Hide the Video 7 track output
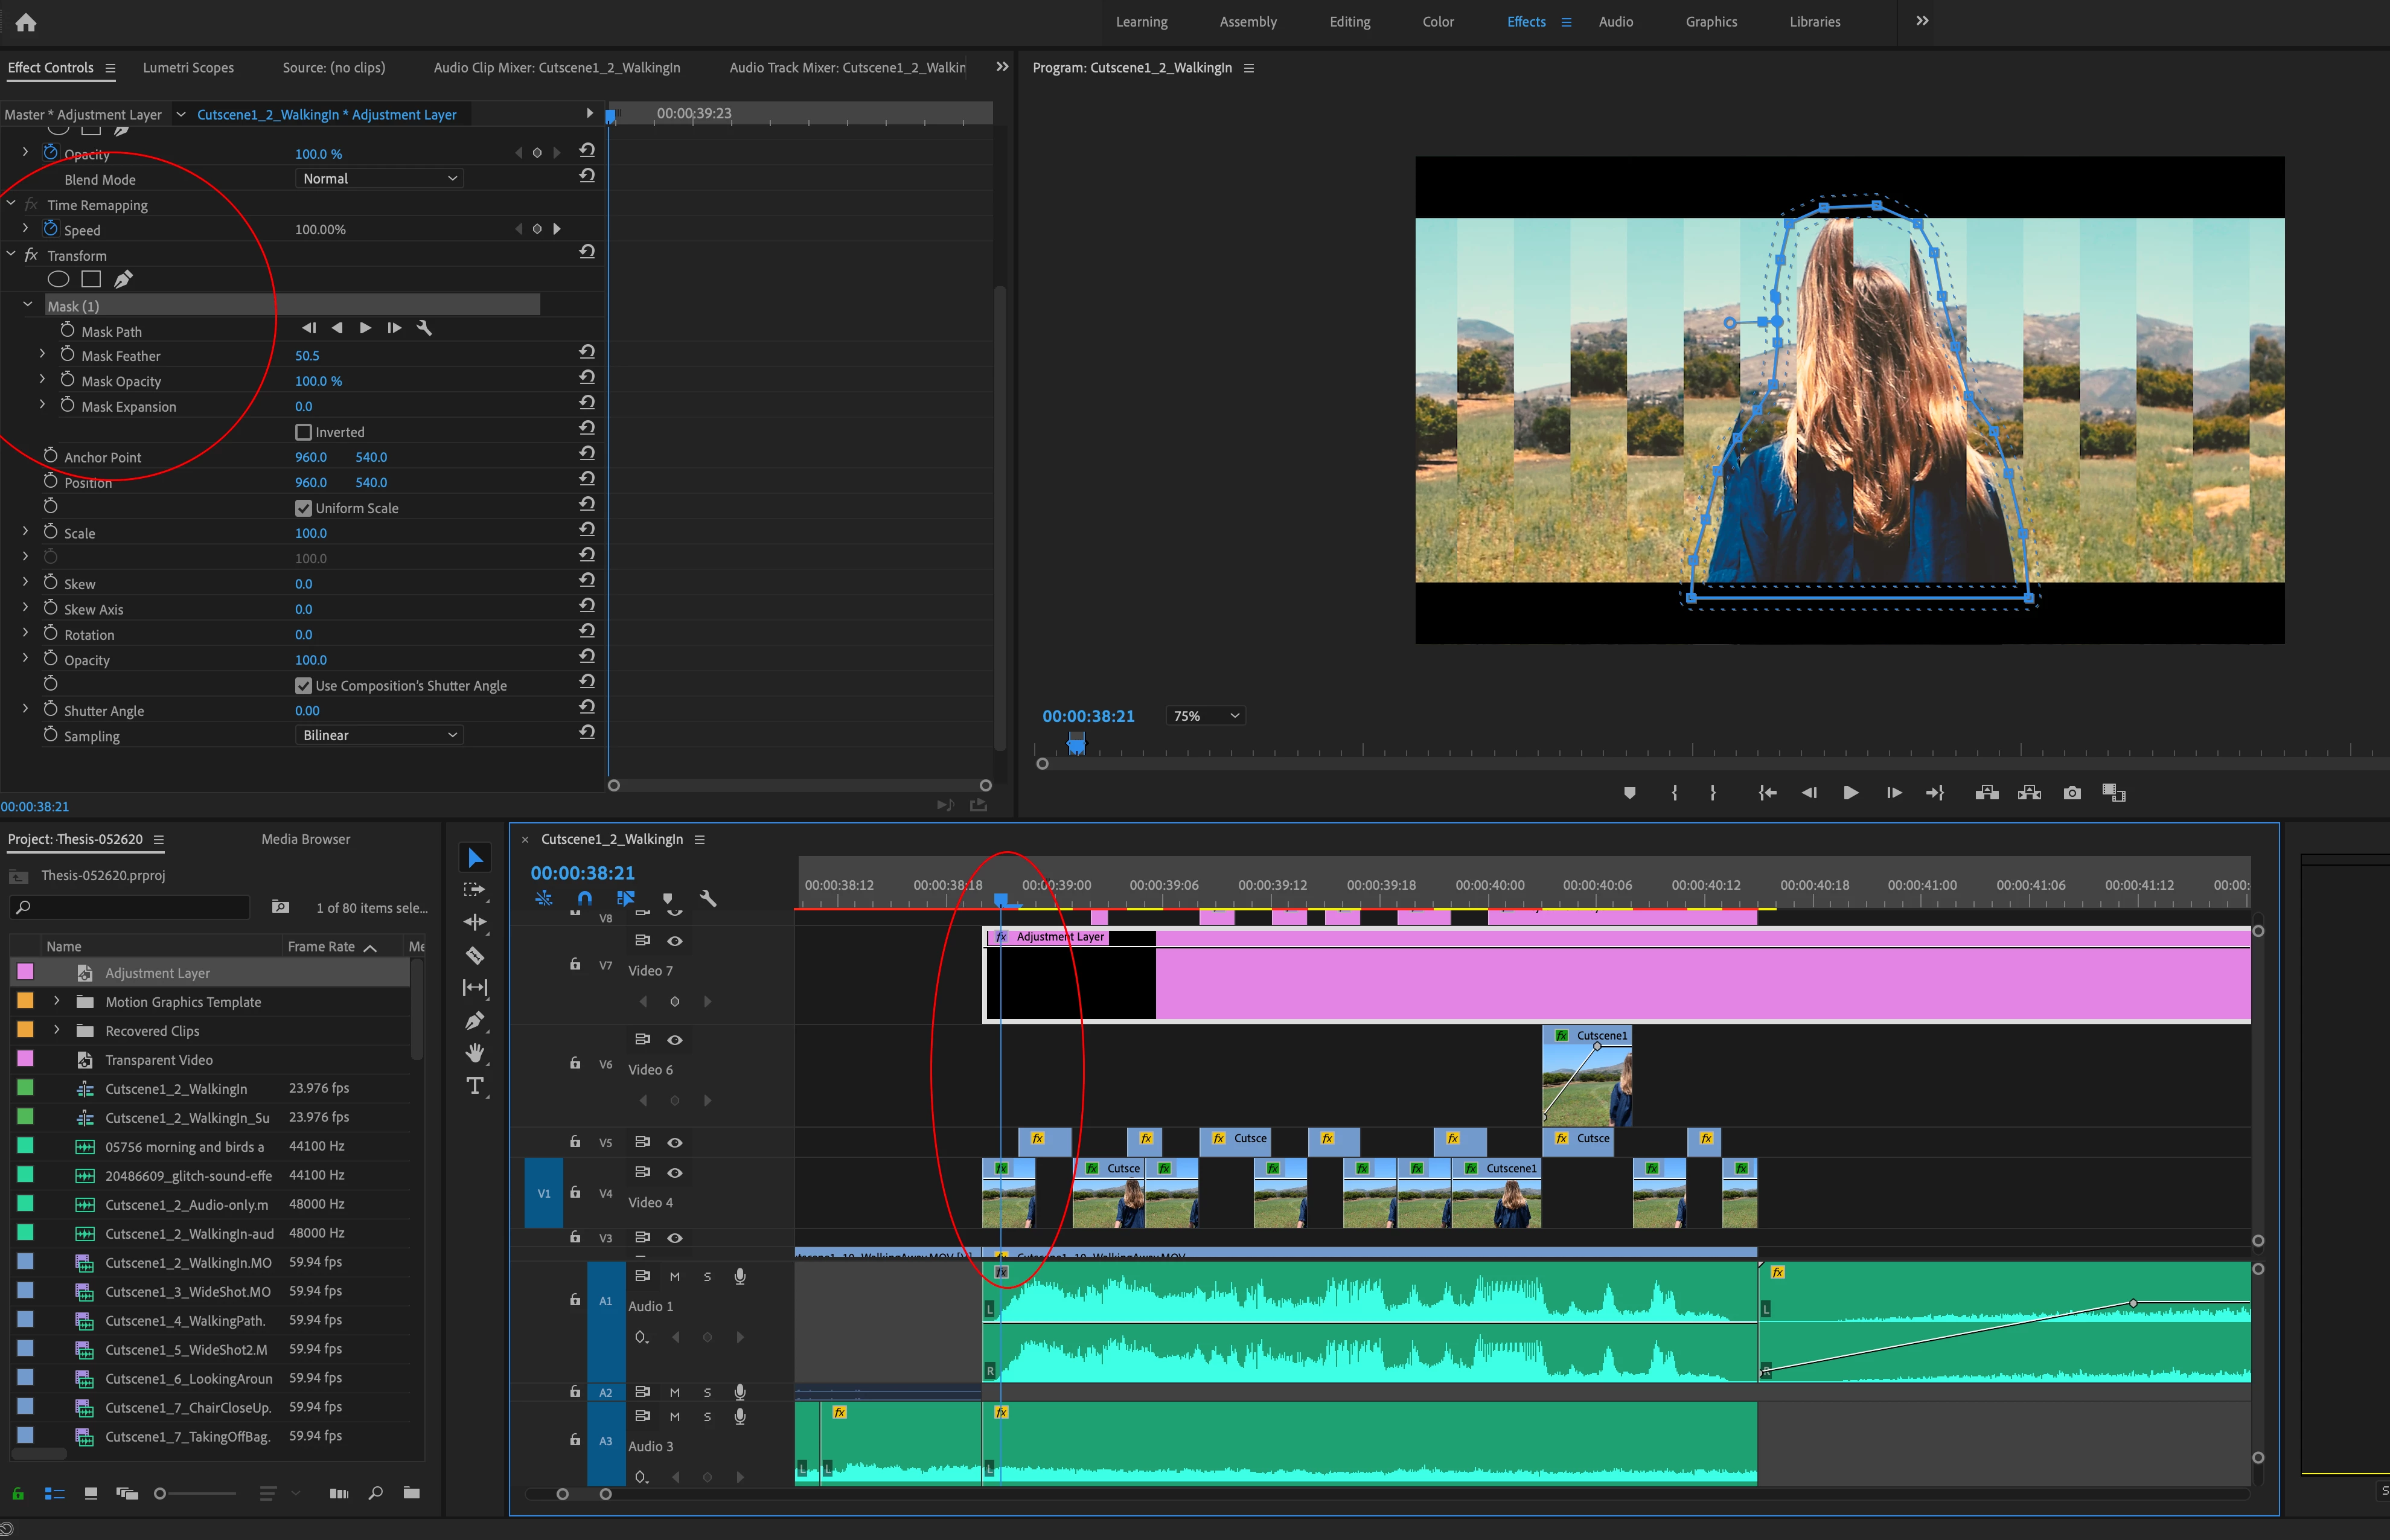The width and height of the screenshot is (2390, 1540). click(675, 941)
